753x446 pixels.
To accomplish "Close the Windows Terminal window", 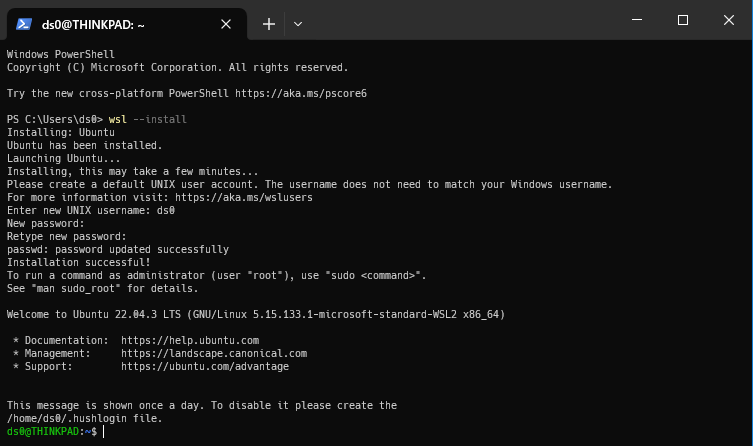I will [x=729, y=20].
